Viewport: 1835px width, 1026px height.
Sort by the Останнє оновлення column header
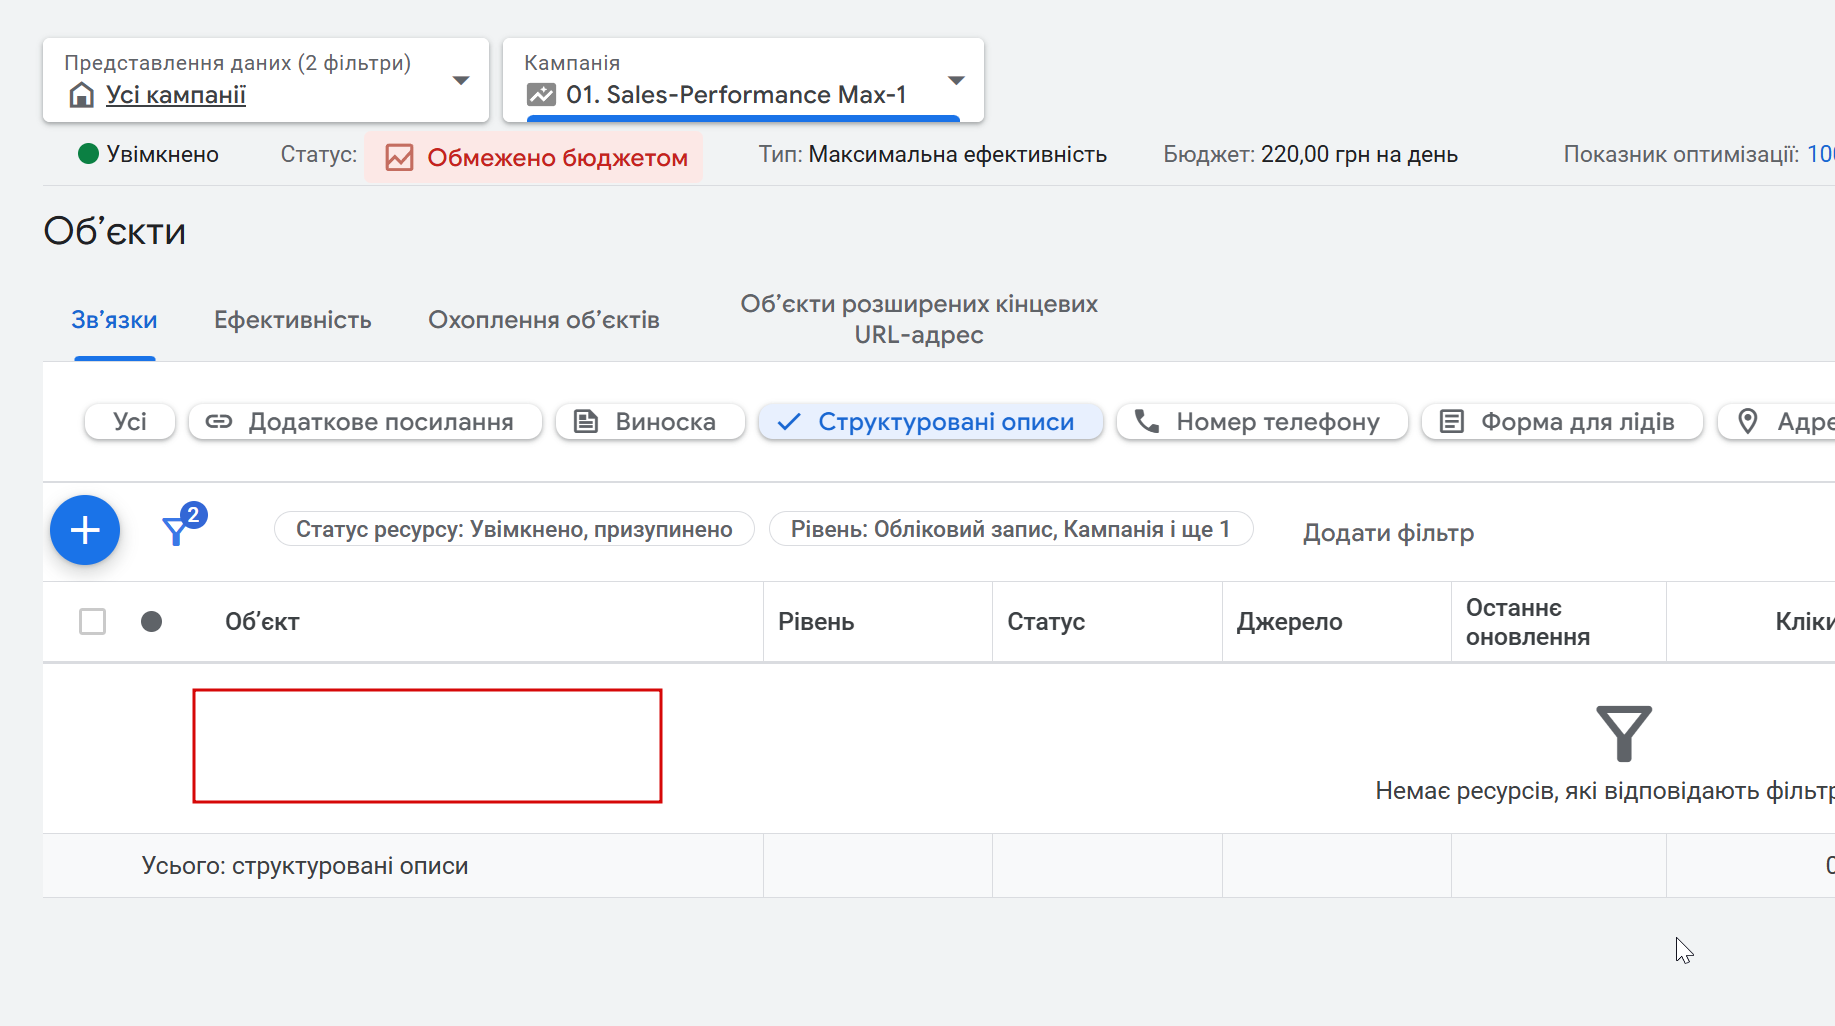[x=1527, y=622]
